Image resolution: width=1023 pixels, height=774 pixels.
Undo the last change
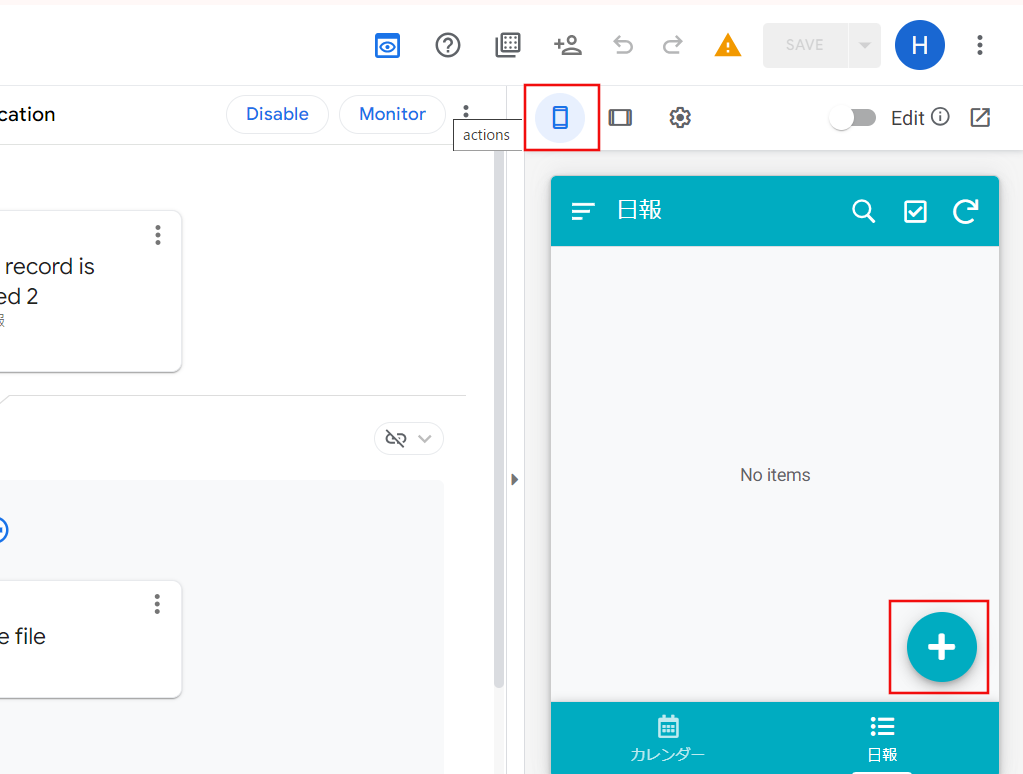(622, 45)
